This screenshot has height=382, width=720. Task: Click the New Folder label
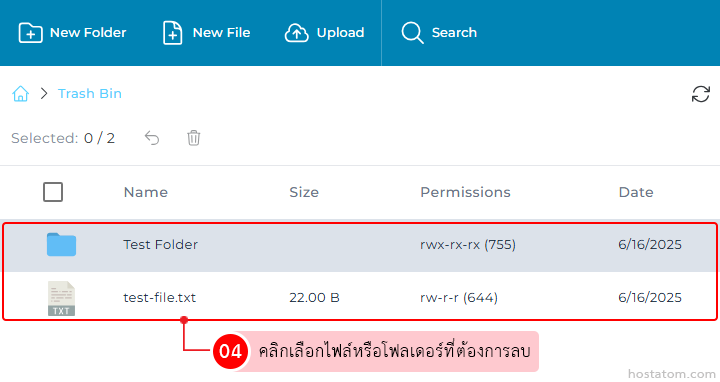88,33
